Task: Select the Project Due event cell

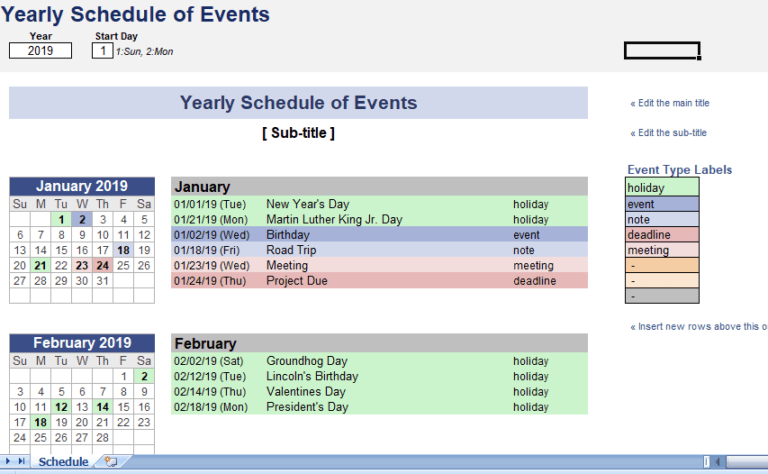Action: (297, 281)
